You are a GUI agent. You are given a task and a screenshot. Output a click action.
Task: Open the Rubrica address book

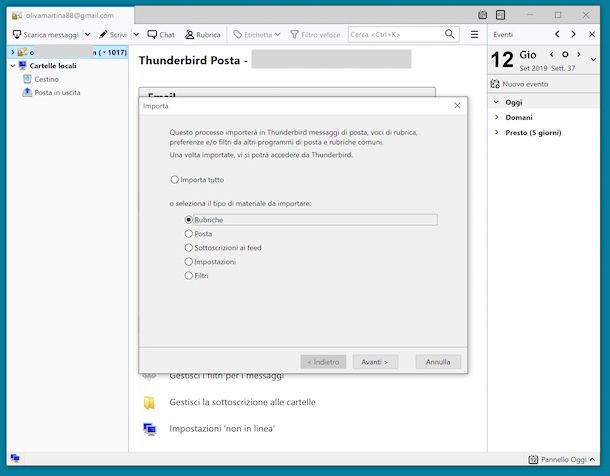pos(203,35)
